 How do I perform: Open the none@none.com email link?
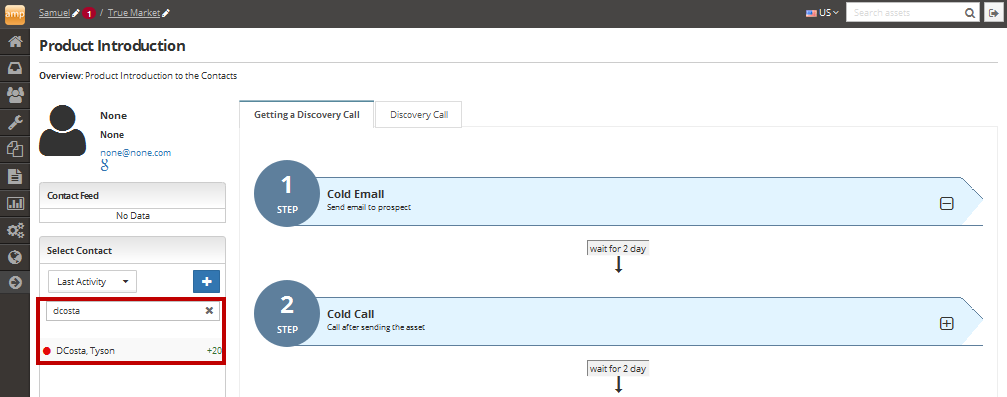click(136, 153)
